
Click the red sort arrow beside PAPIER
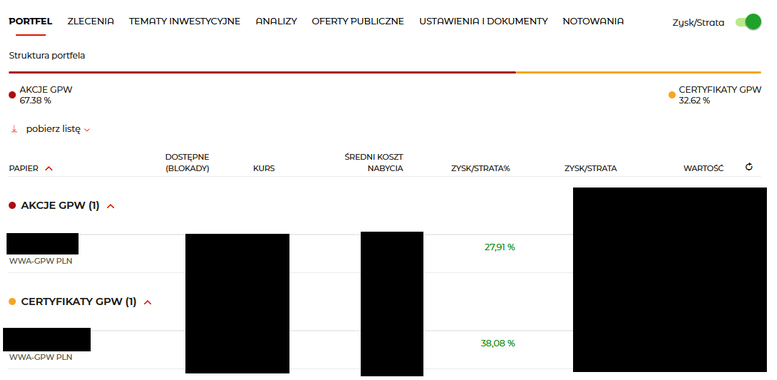click(x=49, y=168)
